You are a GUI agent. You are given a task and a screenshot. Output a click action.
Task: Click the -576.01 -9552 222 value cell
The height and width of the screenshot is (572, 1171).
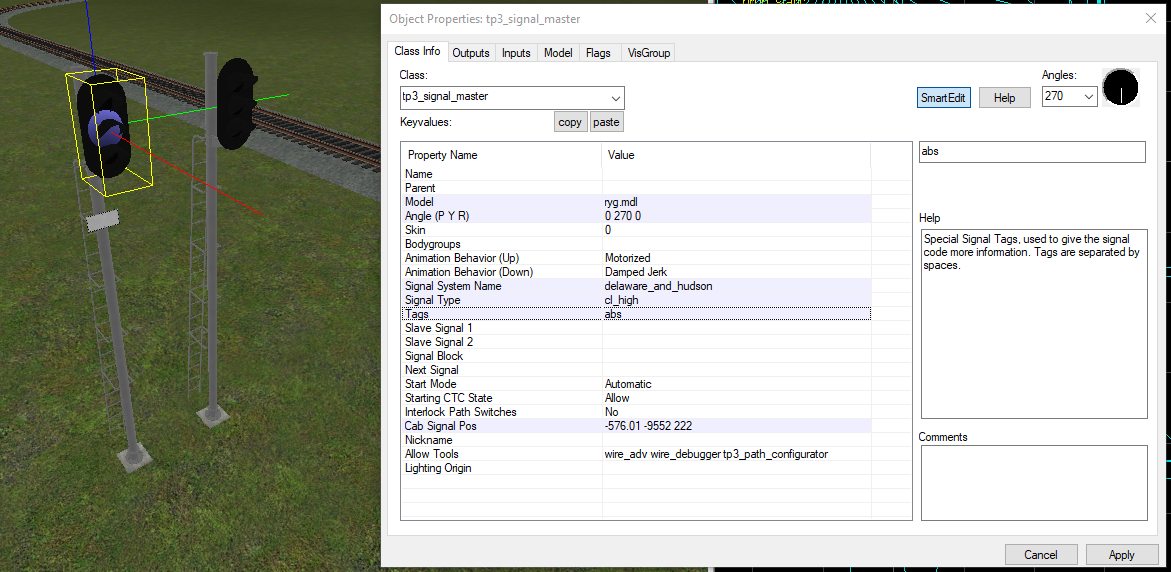[736, 426]
